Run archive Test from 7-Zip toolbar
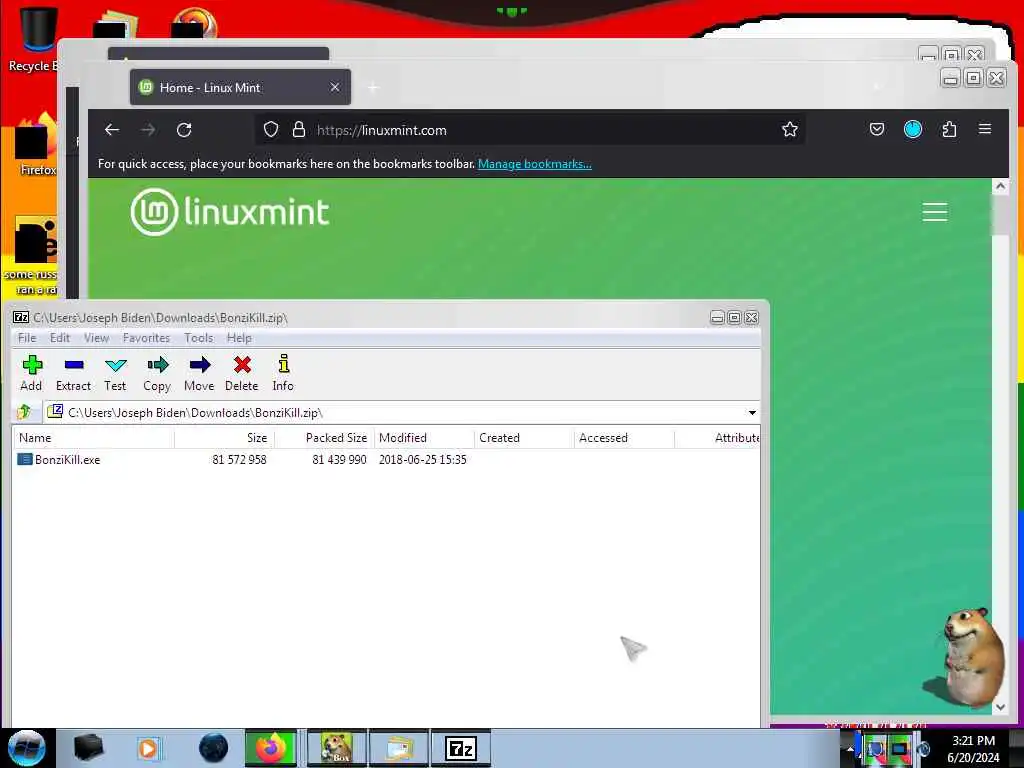 tap(115, 373)
